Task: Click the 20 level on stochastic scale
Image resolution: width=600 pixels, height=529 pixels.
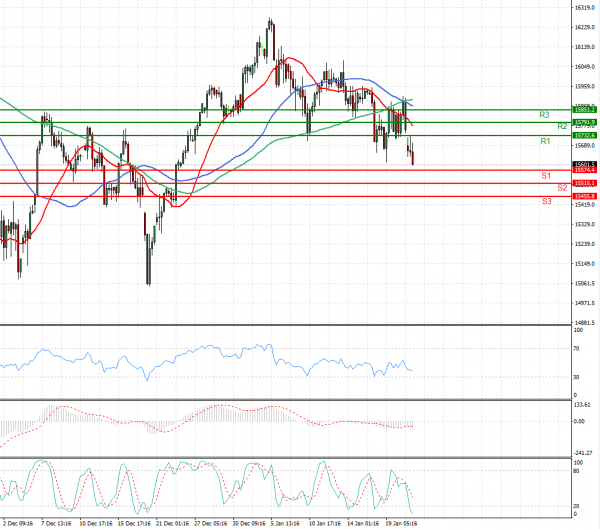Action: [x=577, y=506]
